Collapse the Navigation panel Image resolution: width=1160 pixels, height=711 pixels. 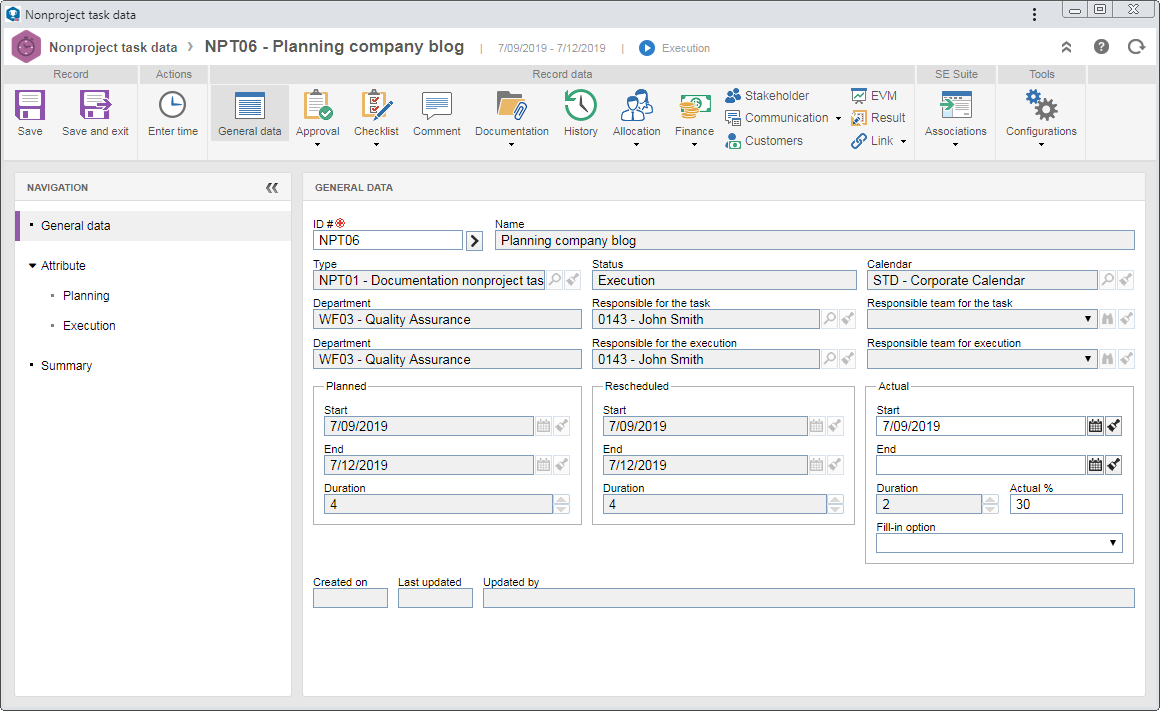pyautogui.click(x=272, y=188)
